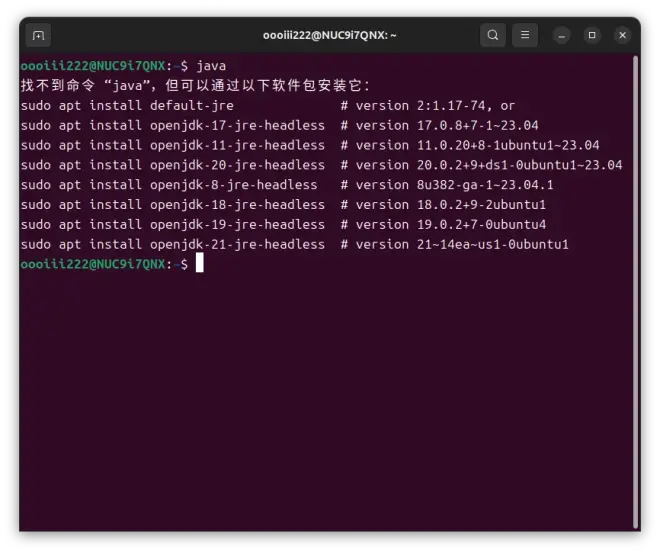This screenshot has height=553, width=660.
Task: Minimize the terminal window
Action: click(562, 35)
